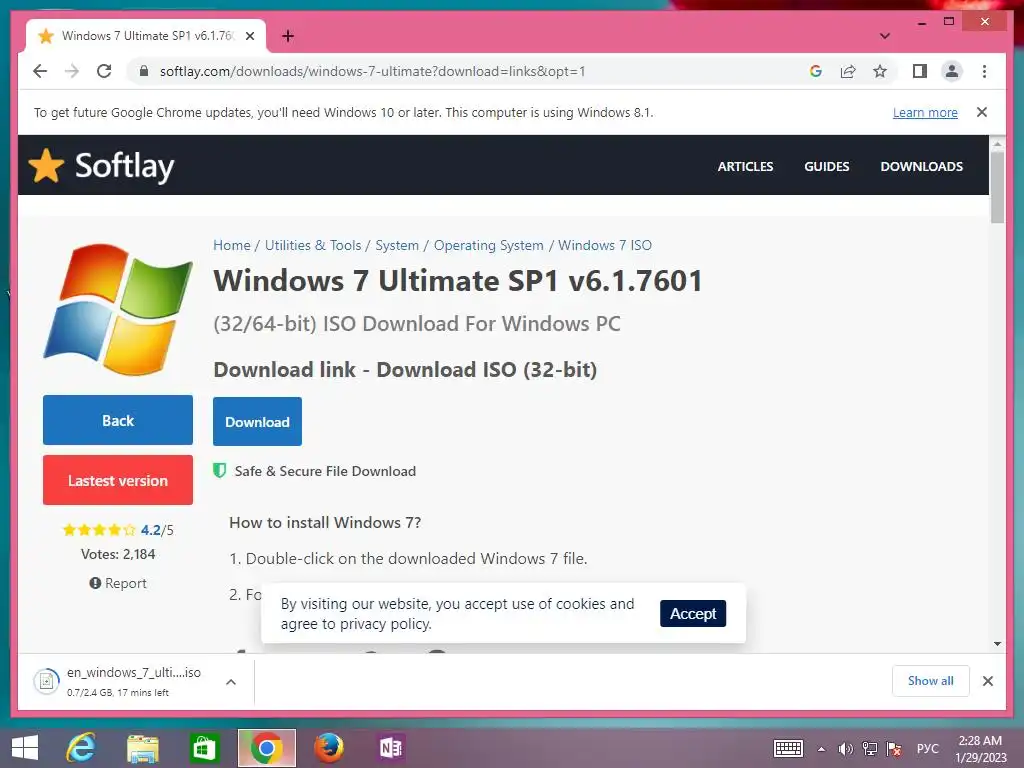Reload the page with the refresh icon
Image resolution: width=1024 pixels, height=768 pixels.
point(104,71)
